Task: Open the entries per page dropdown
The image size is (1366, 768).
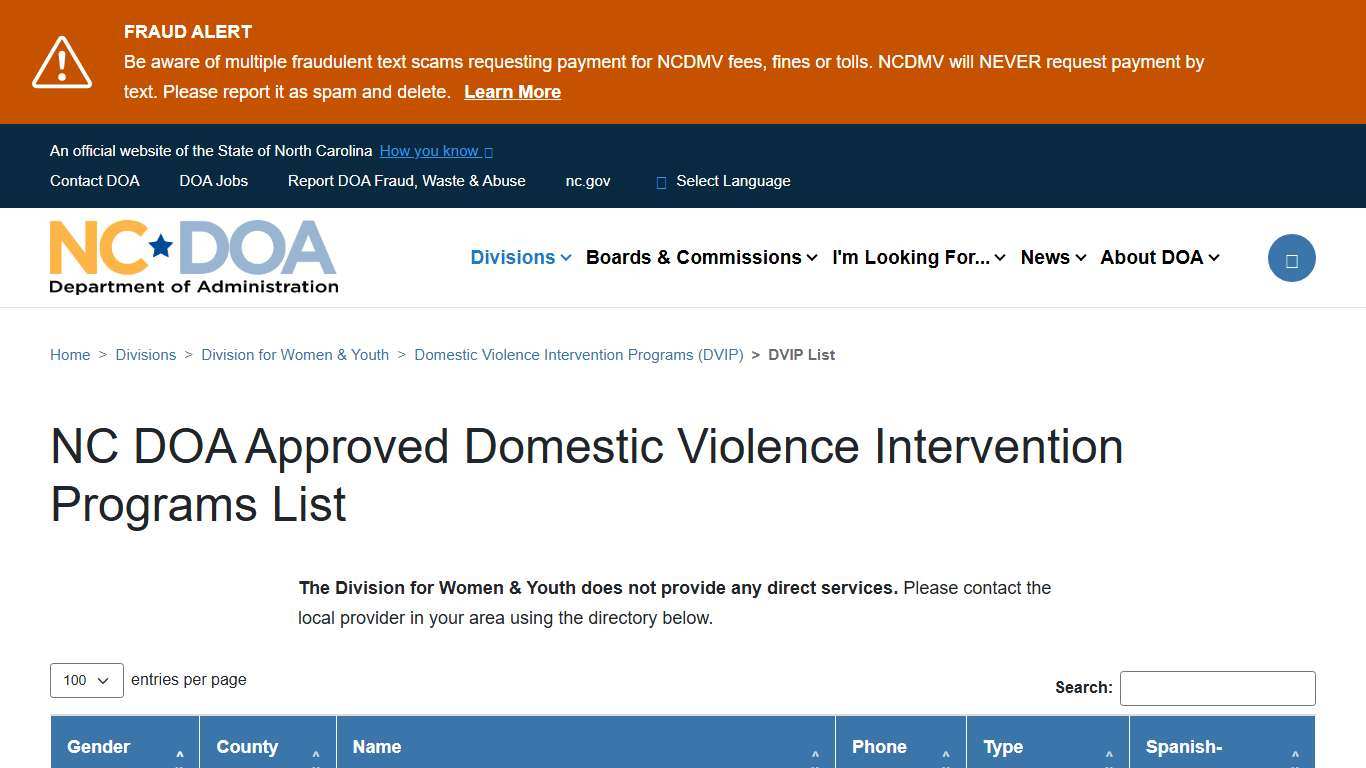Action: coord(86,680)
